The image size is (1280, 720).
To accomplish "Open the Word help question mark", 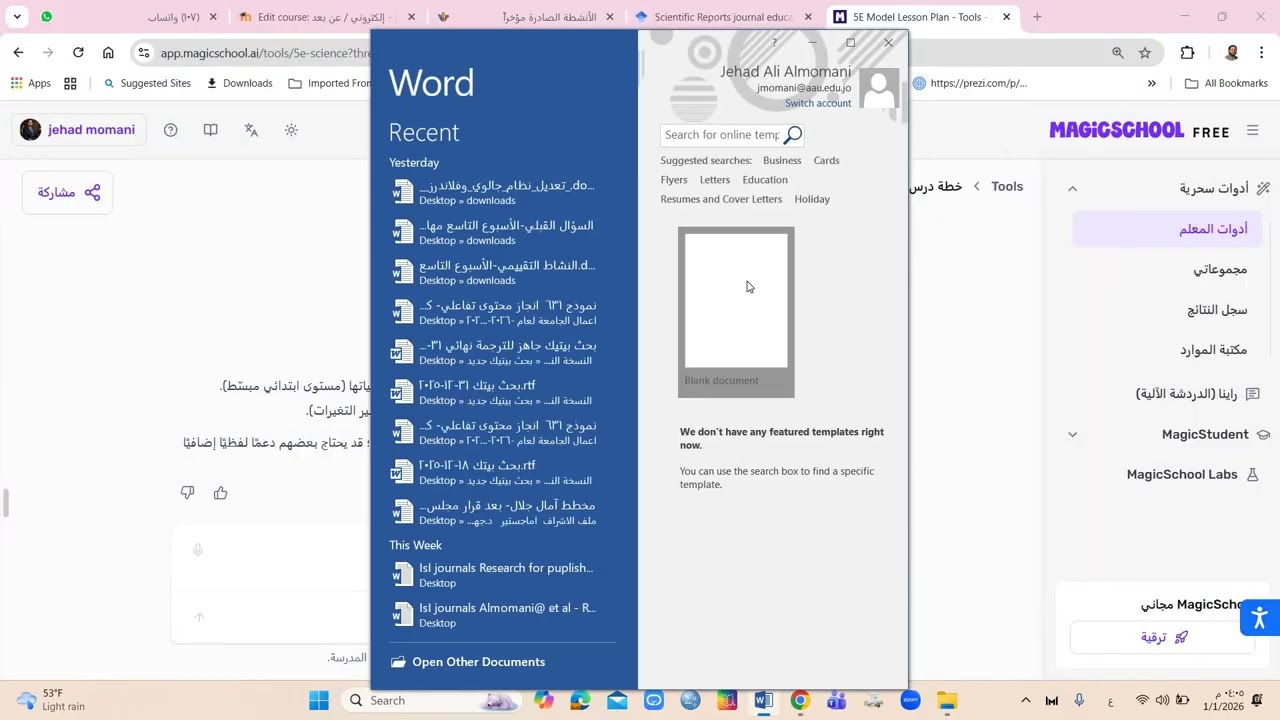I will pos(774,43).
